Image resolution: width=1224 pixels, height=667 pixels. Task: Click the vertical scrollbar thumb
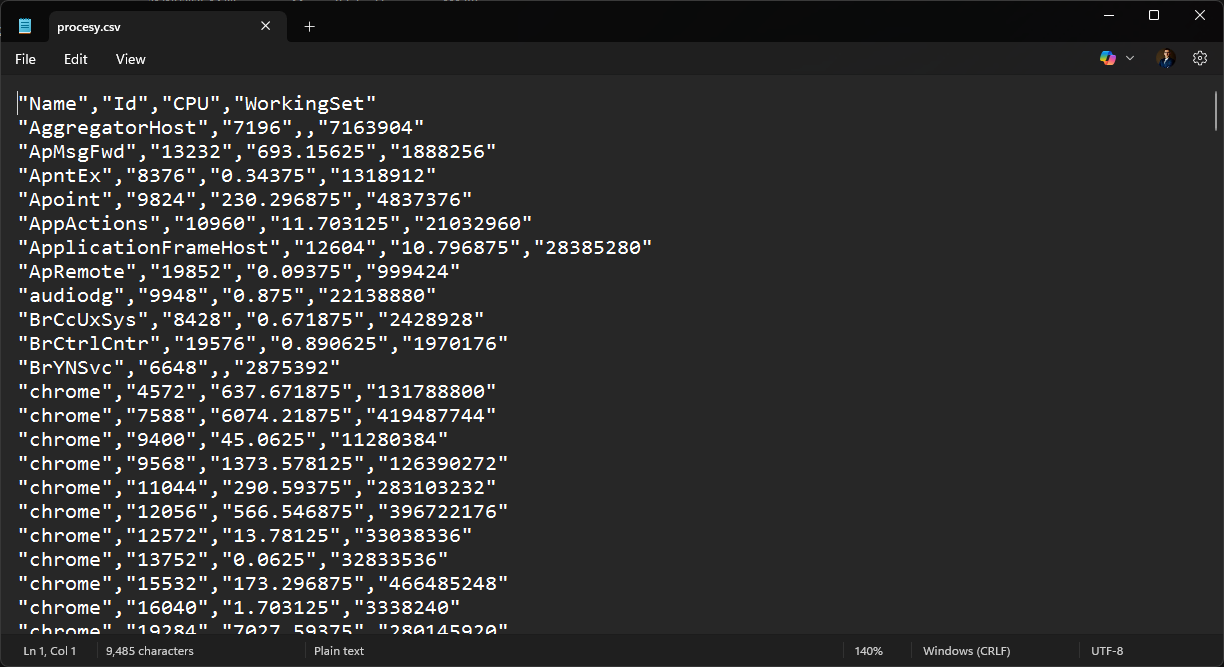[1215, 110]
